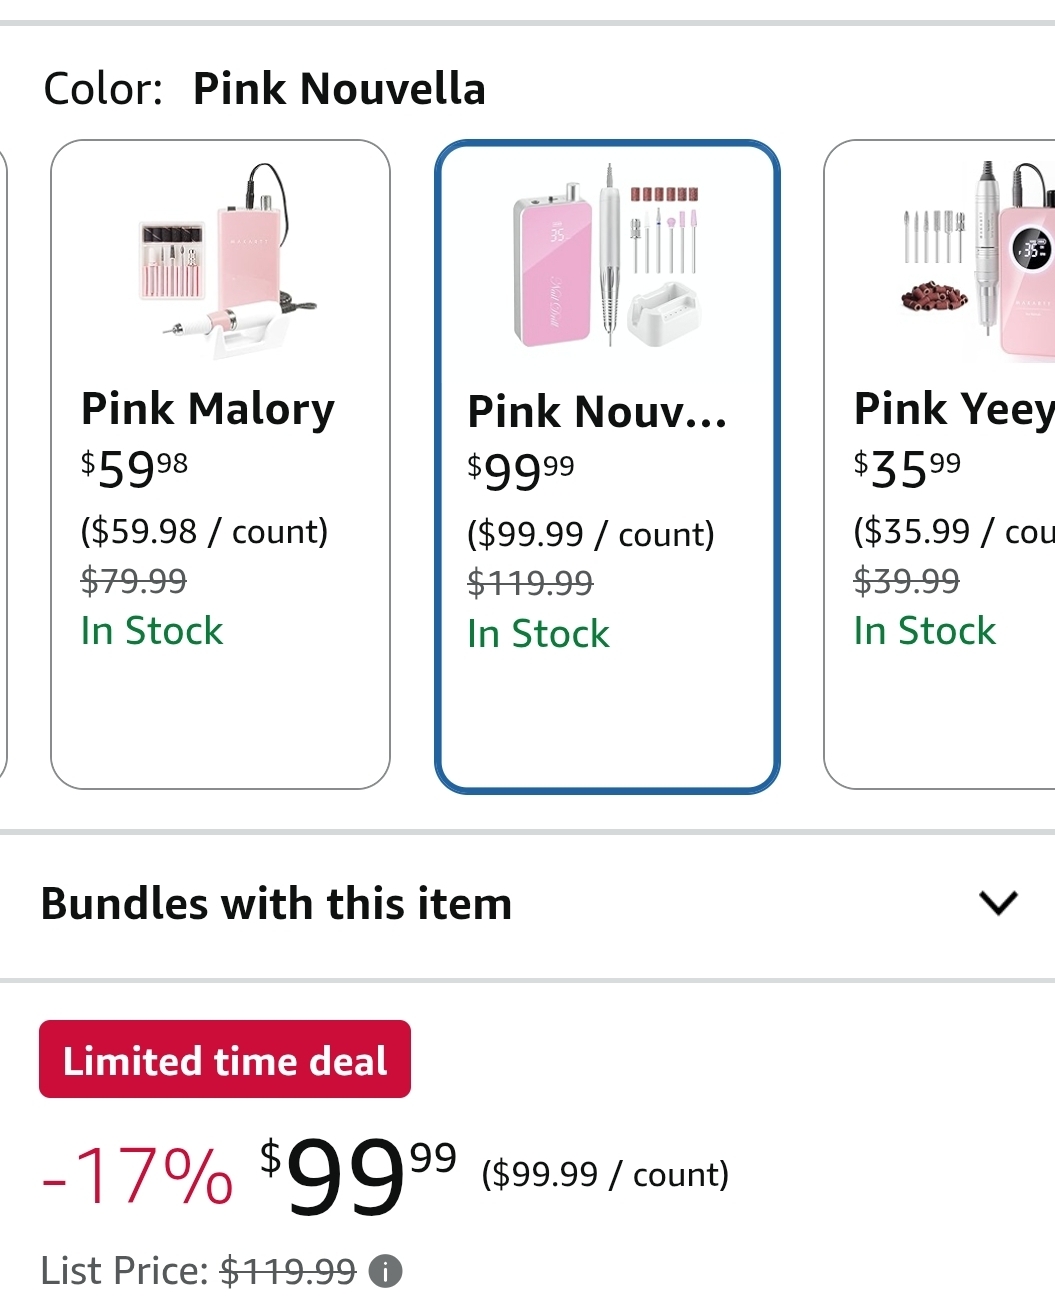The image size is (1055, 1304).
Task: Expand the Bundles with this item chevron
Action: coord(998,903)
